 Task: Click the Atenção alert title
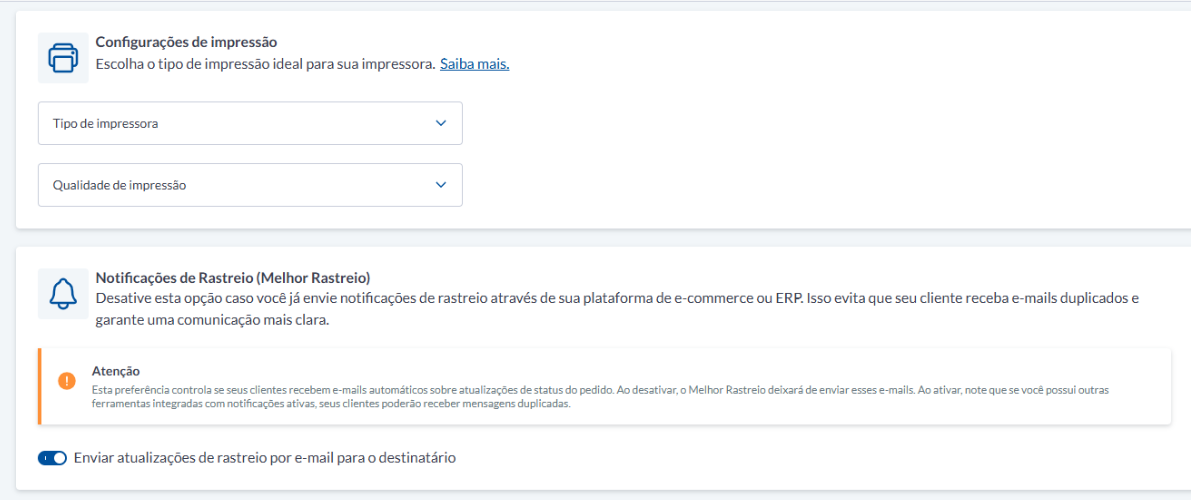pyautogui.click(x=115, y=371)
